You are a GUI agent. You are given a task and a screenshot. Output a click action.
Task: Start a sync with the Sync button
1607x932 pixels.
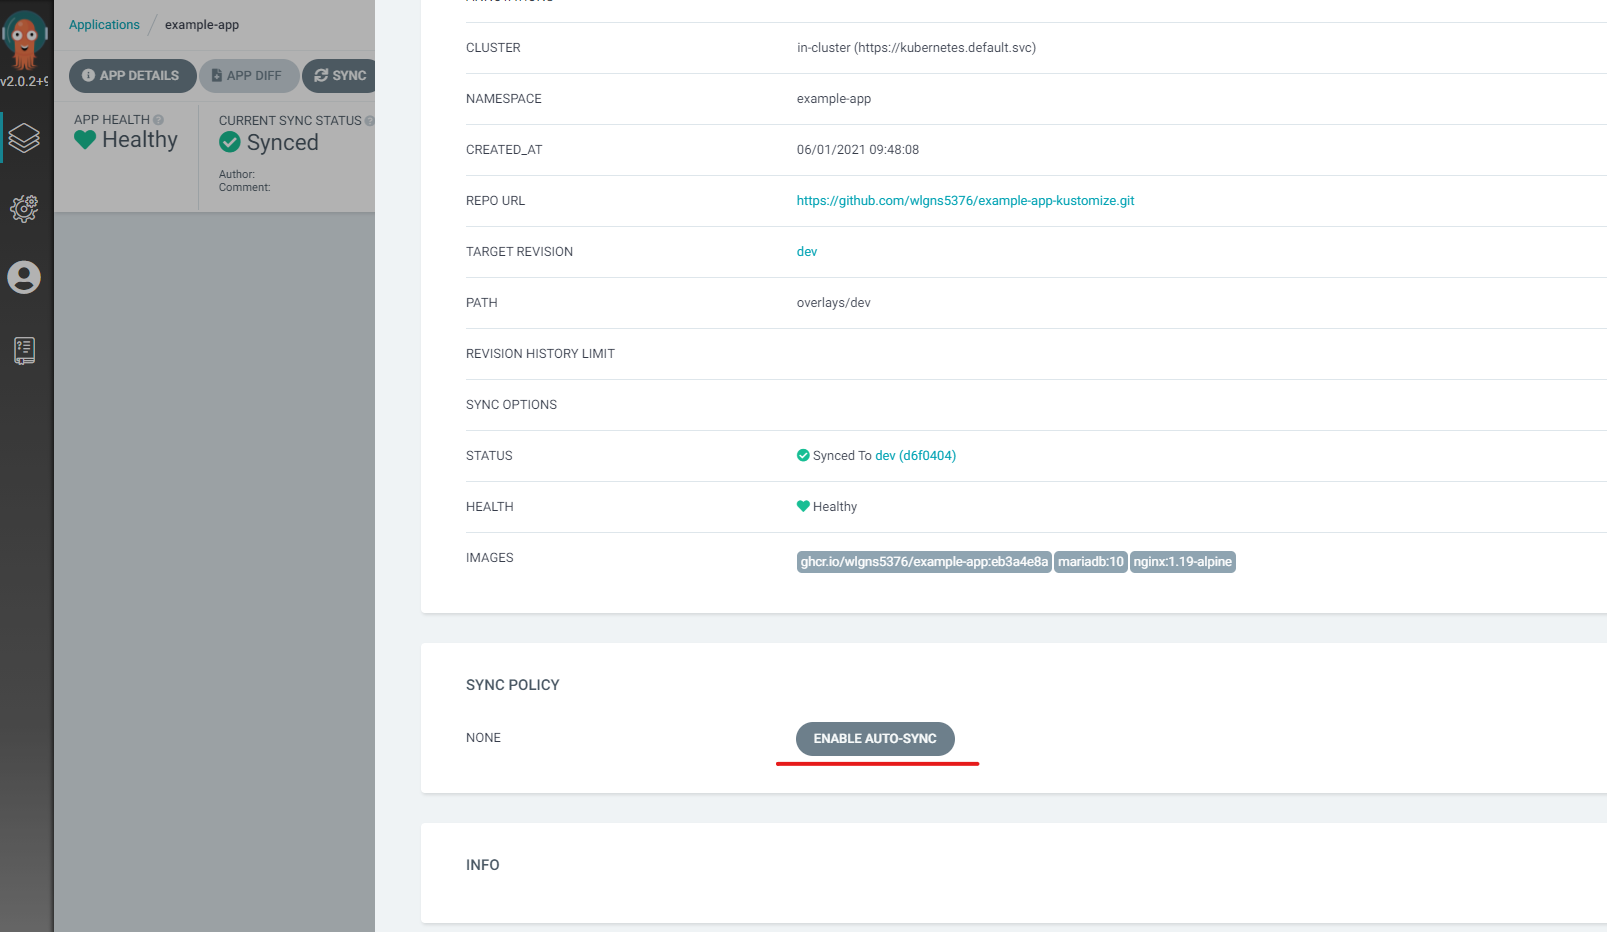pos(339,75)
